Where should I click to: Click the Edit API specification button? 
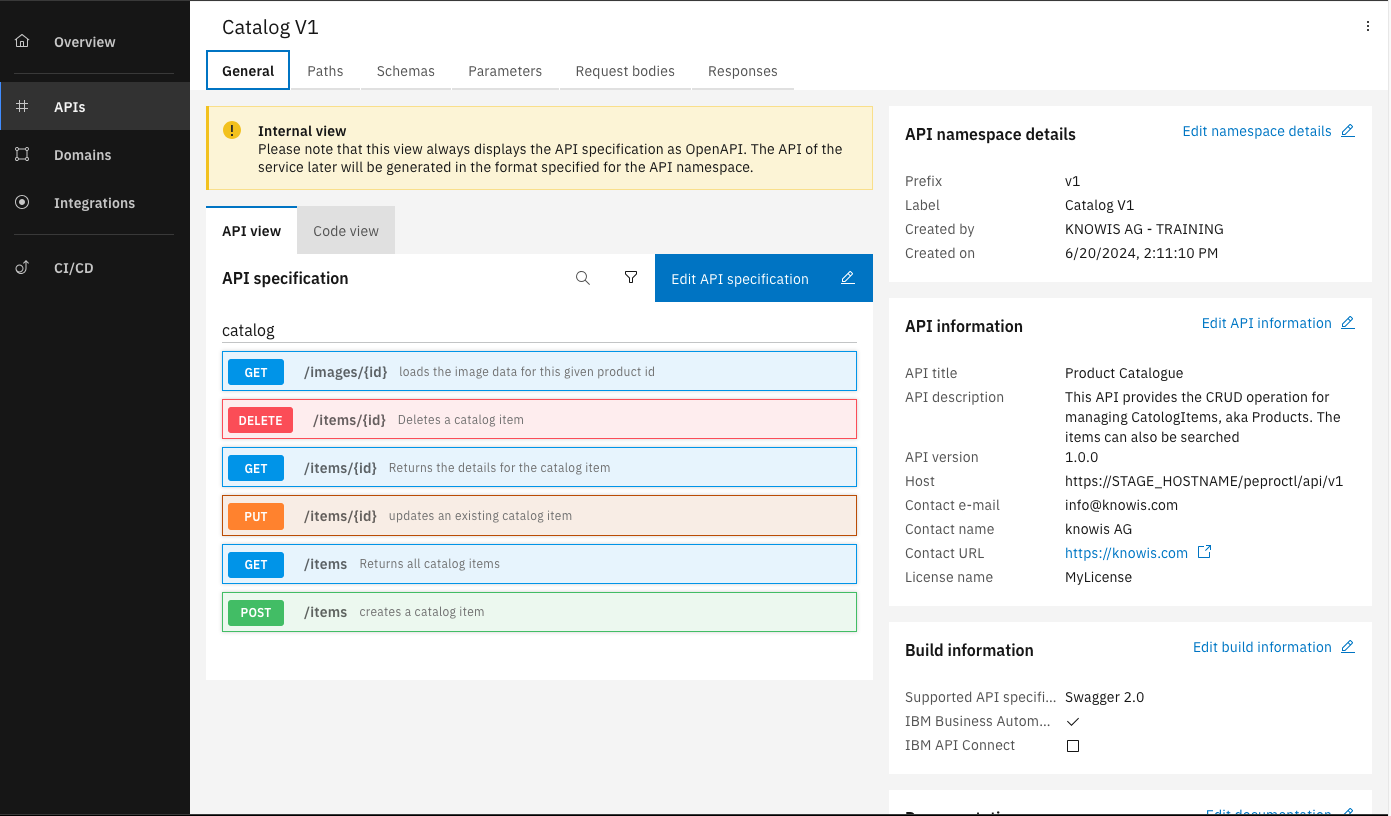tap(763, 278)
